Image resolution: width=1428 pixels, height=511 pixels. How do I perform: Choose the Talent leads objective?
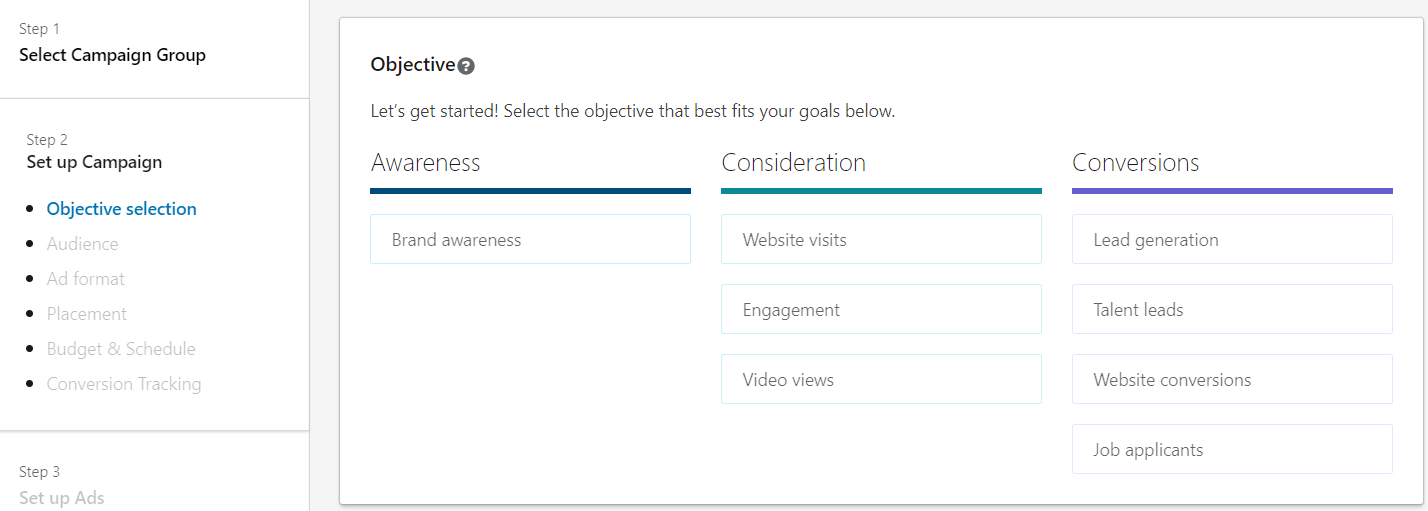(1232, 309)
